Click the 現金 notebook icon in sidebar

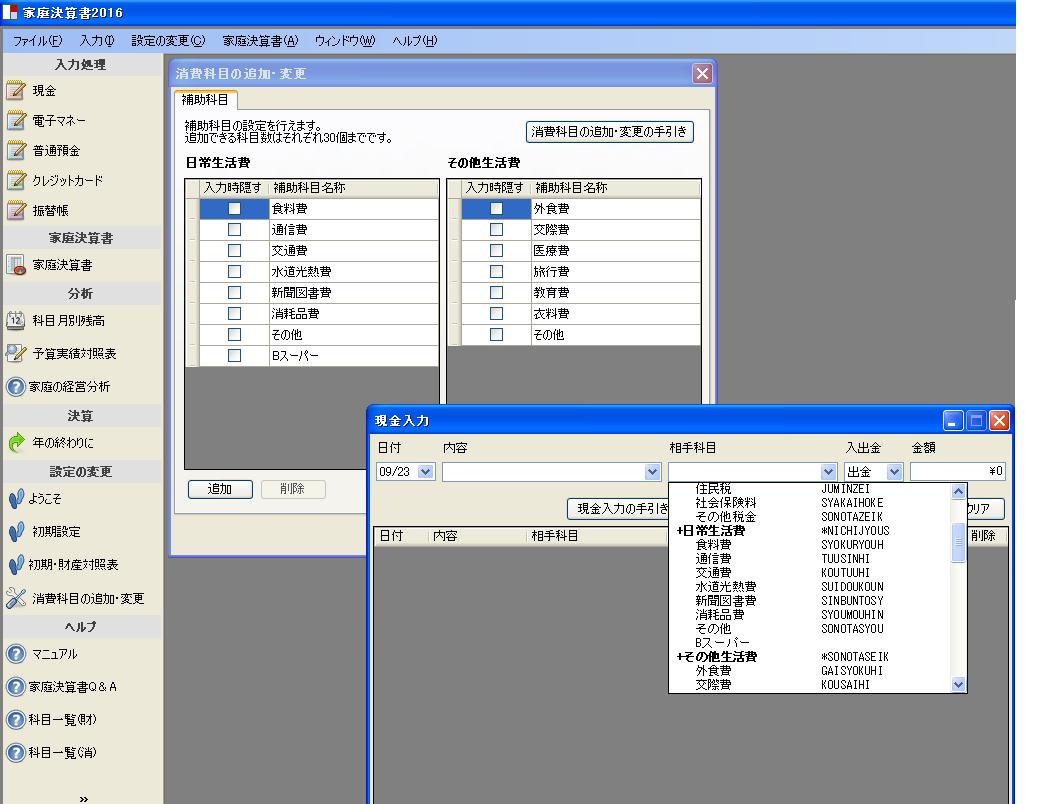[16, 91]
